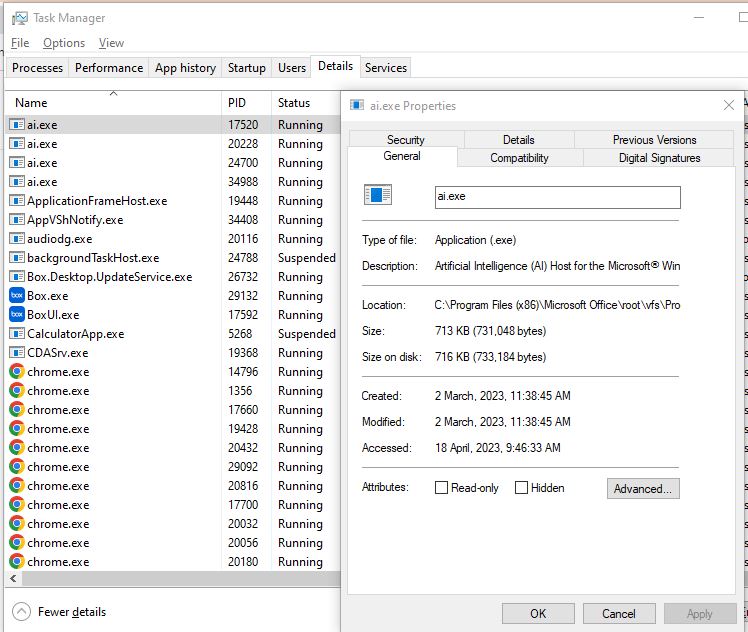Open the Security tab in Properties

405,139
